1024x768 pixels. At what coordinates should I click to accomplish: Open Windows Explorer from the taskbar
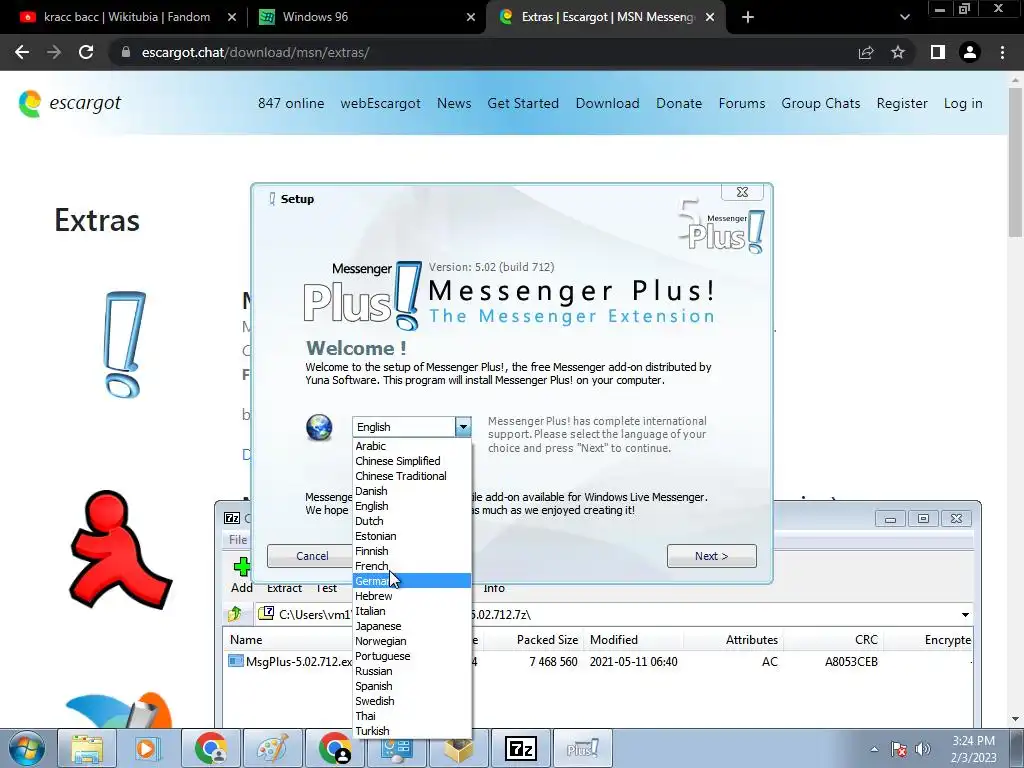point(87,748)
